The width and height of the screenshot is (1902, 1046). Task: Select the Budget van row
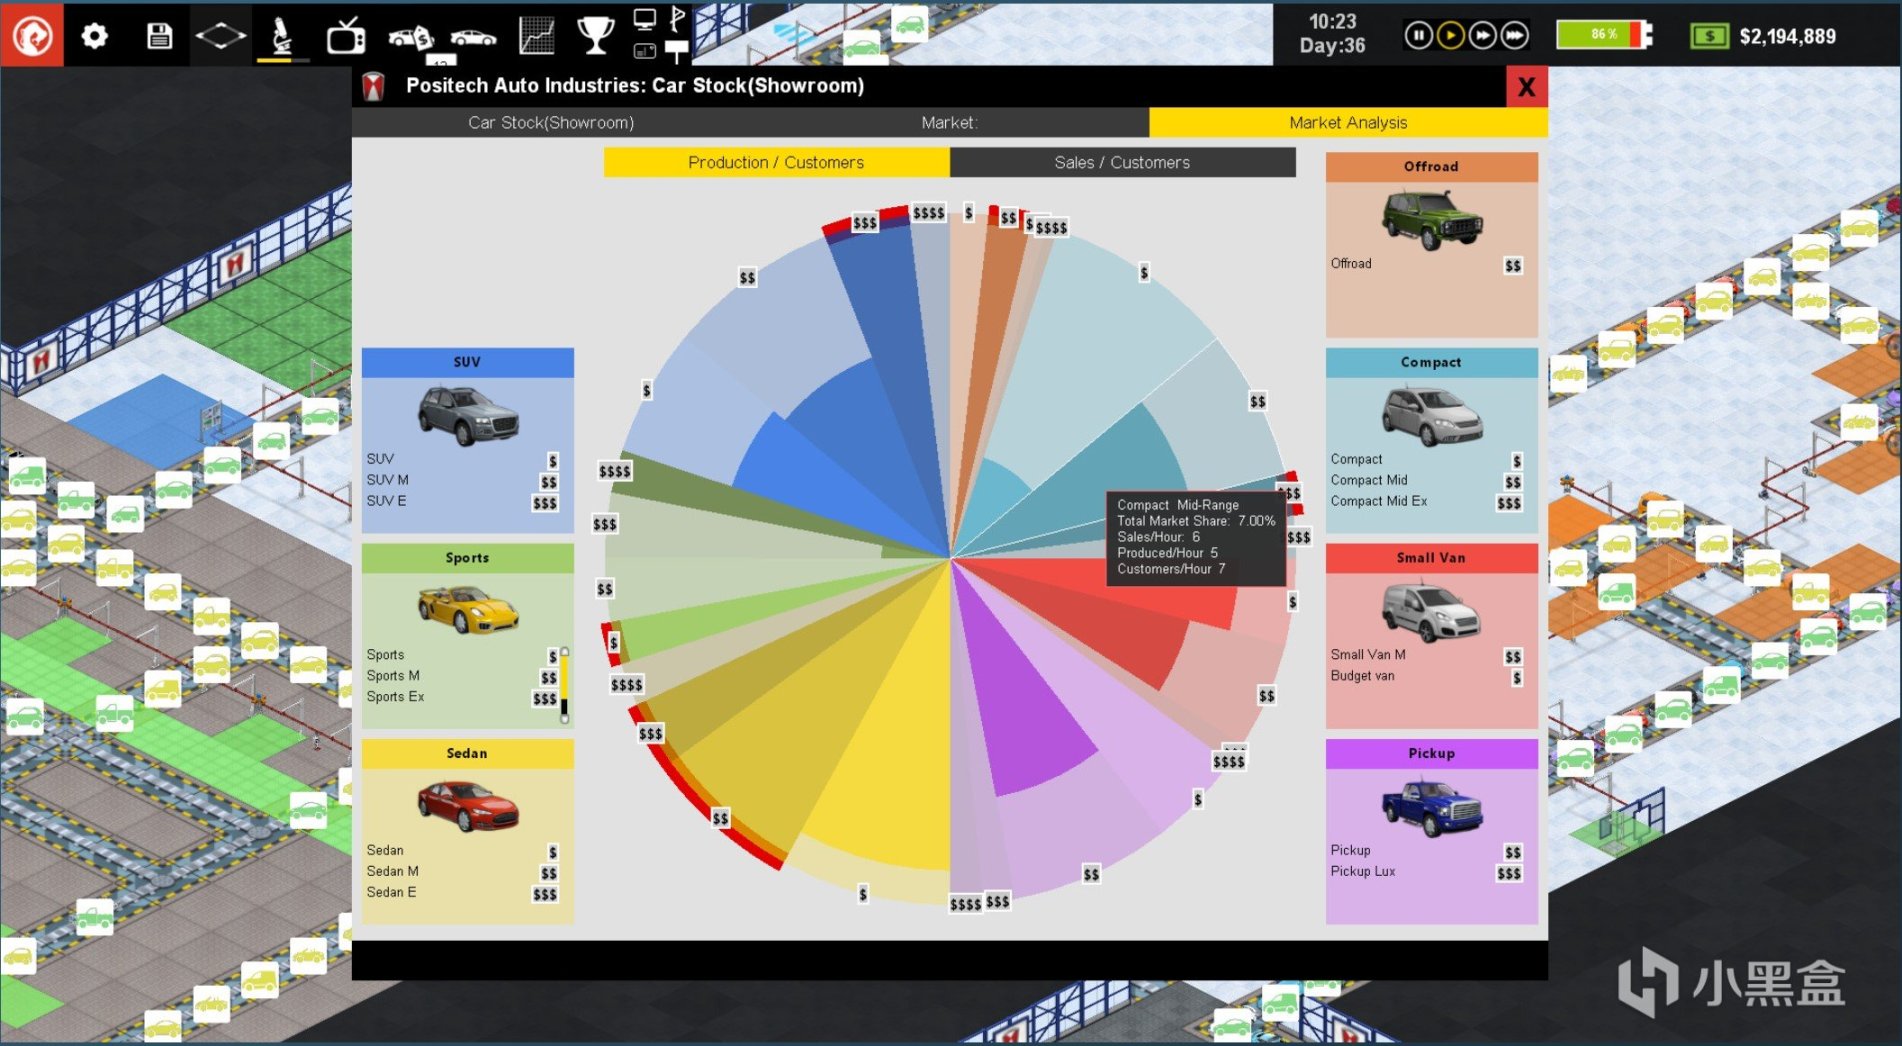tap(1427, 676)
